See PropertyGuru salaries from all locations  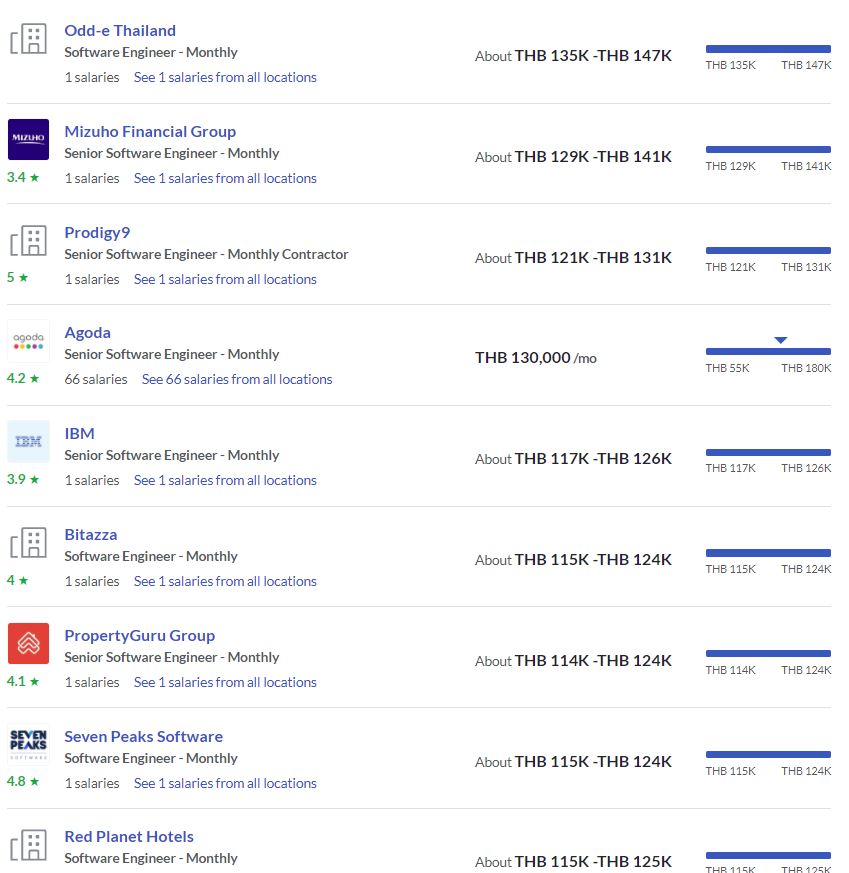coord(225,682)
